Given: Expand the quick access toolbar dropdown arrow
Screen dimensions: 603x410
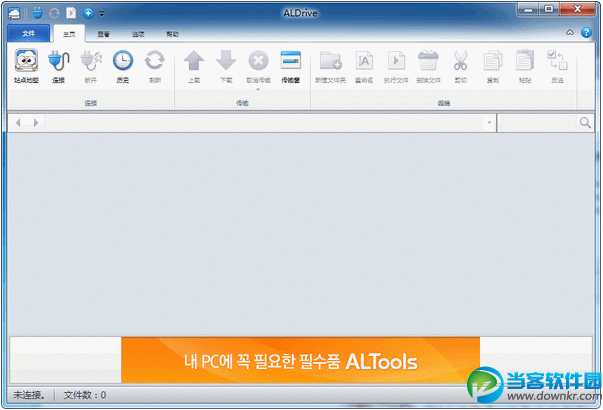Looking at the screenshot, I should click(x=102, y=14).
